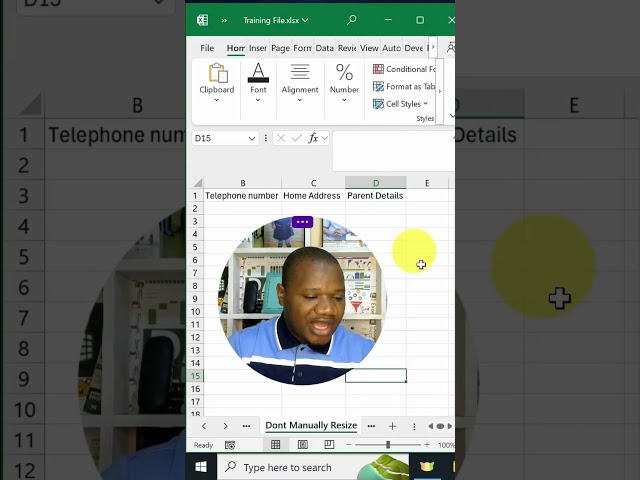Screen dimensions: 640x480
Task: Open the File menu
Action: point(207,48)
